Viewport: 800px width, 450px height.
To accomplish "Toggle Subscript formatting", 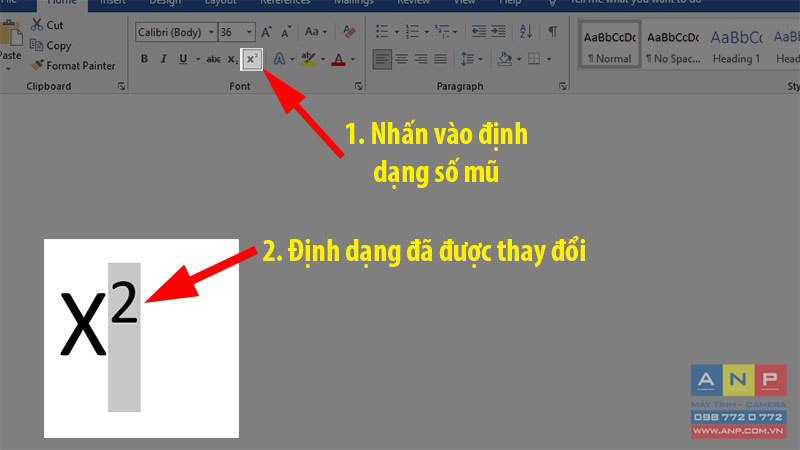I will pos(233,59).
